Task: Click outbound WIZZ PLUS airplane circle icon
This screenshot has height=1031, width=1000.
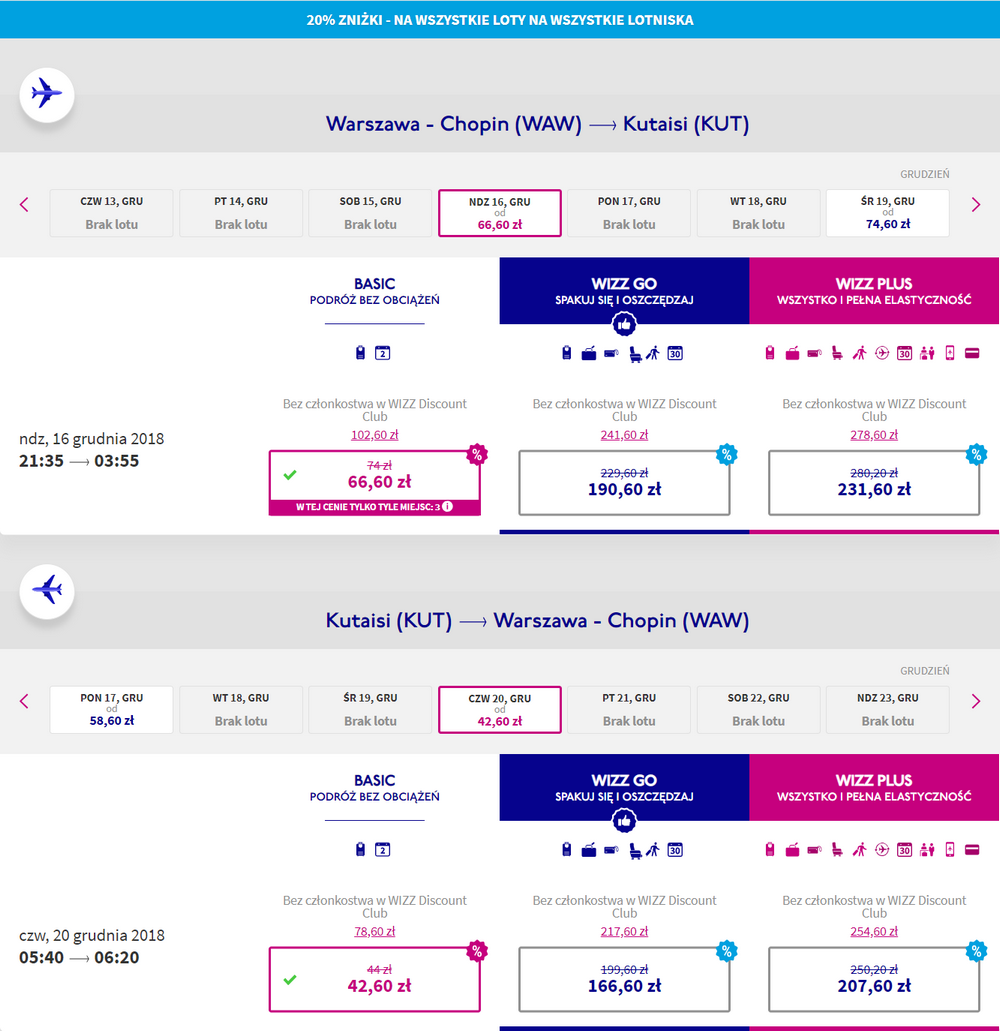Action: [x=882, y=354]
